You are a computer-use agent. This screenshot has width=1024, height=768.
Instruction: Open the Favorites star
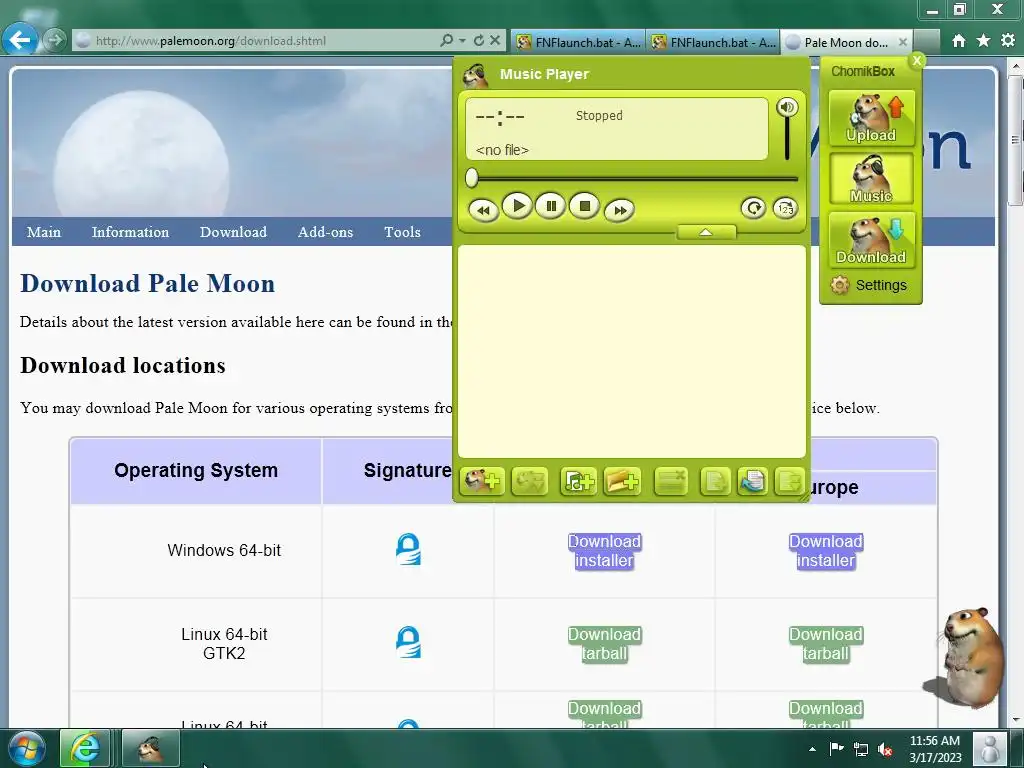(x=983, y=40)
